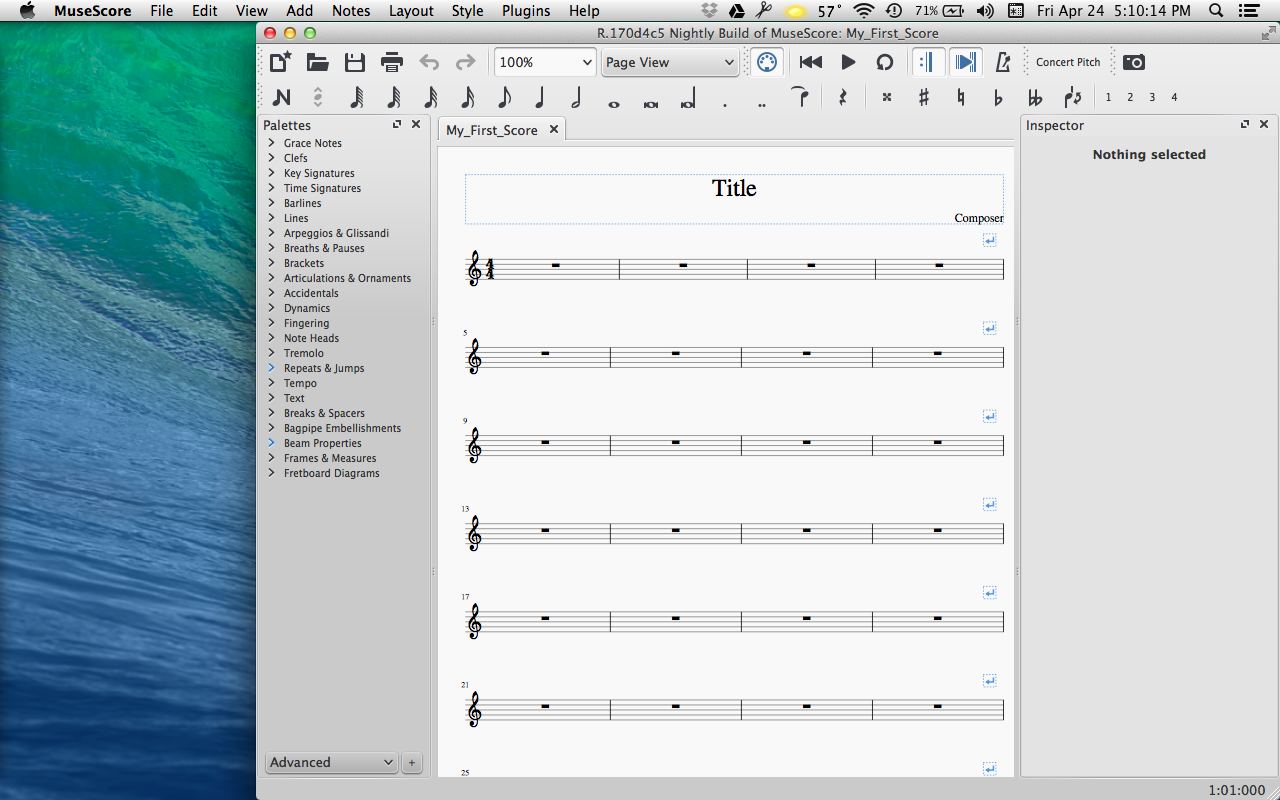Switch to voice 1
The width and height of the screenshot is (1280, 800).
[1108, 97]
